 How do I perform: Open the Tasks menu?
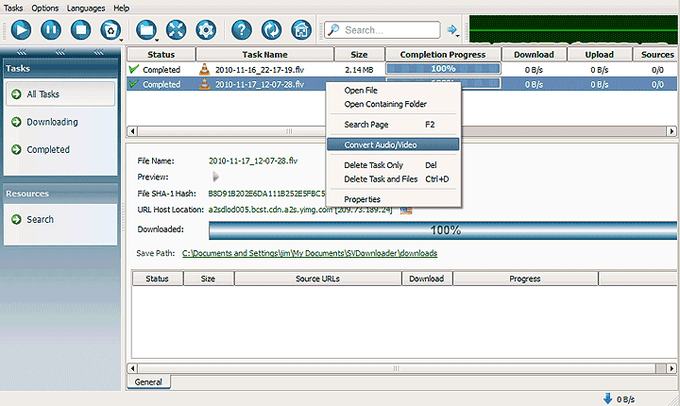(13, 8)
